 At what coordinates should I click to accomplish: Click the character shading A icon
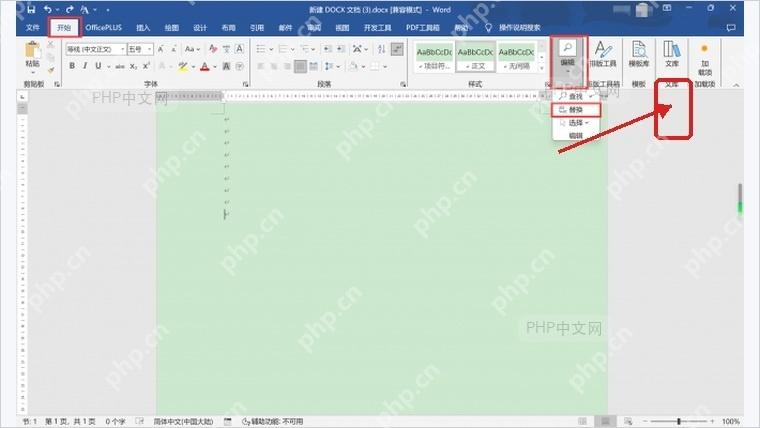pyautogui.click(x=226, y=66)
